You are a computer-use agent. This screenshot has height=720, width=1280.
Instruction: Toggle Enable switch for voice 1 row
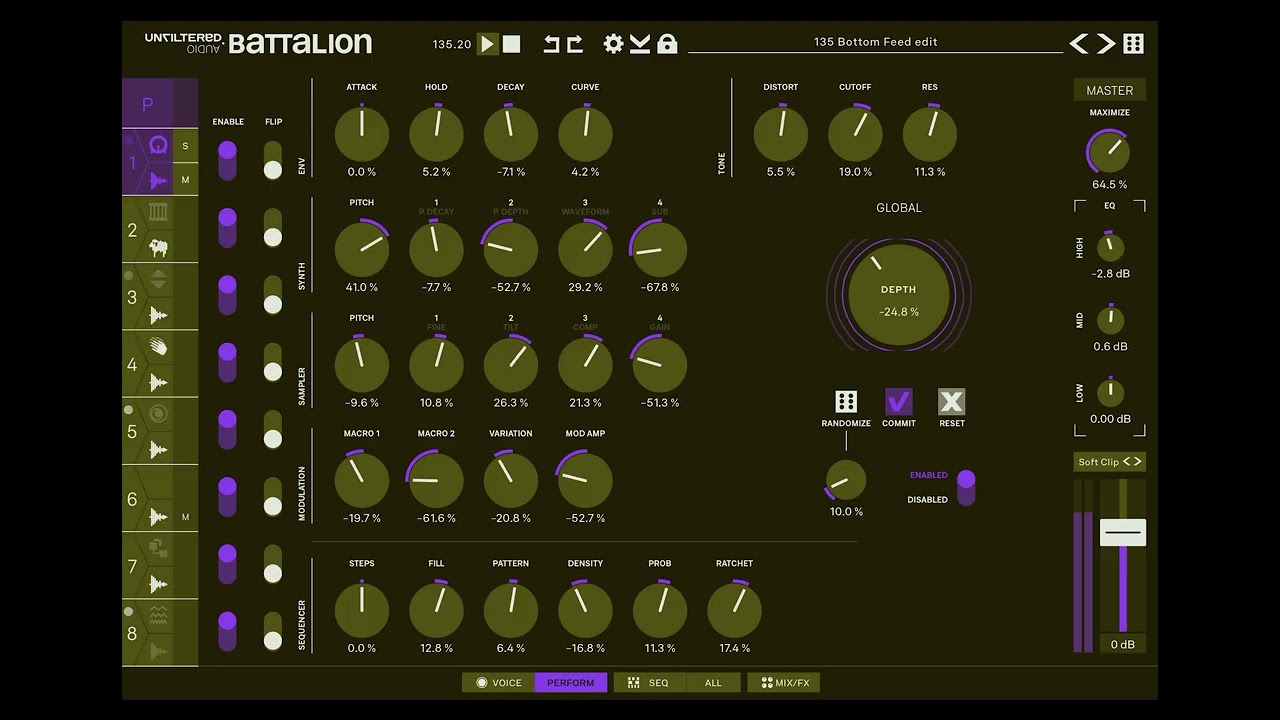[227, 160]
